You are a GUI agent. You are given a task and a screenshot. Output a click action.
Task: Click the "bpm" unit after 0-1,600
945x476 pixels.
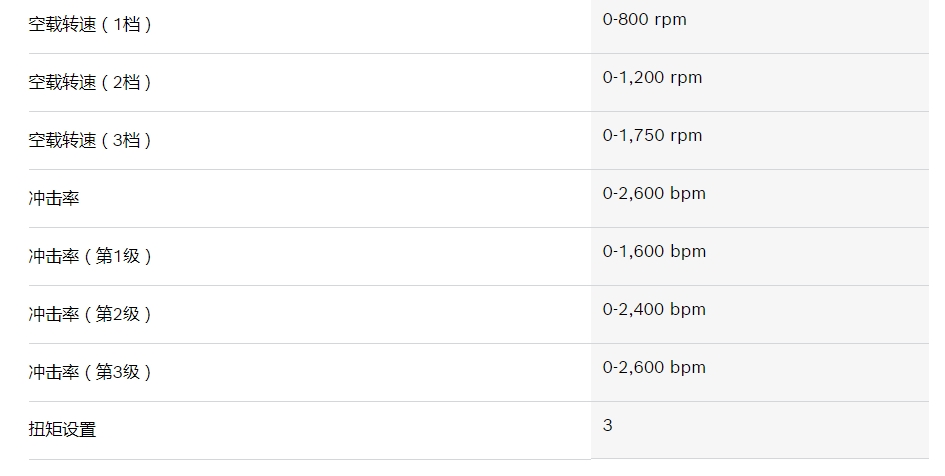point(688,251)
